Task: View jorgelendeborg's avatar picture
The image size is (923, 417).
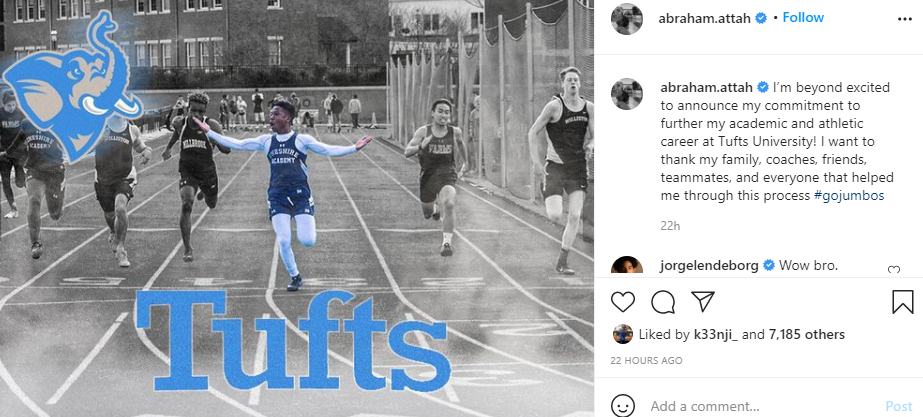Action: click(x=627, y=266)
